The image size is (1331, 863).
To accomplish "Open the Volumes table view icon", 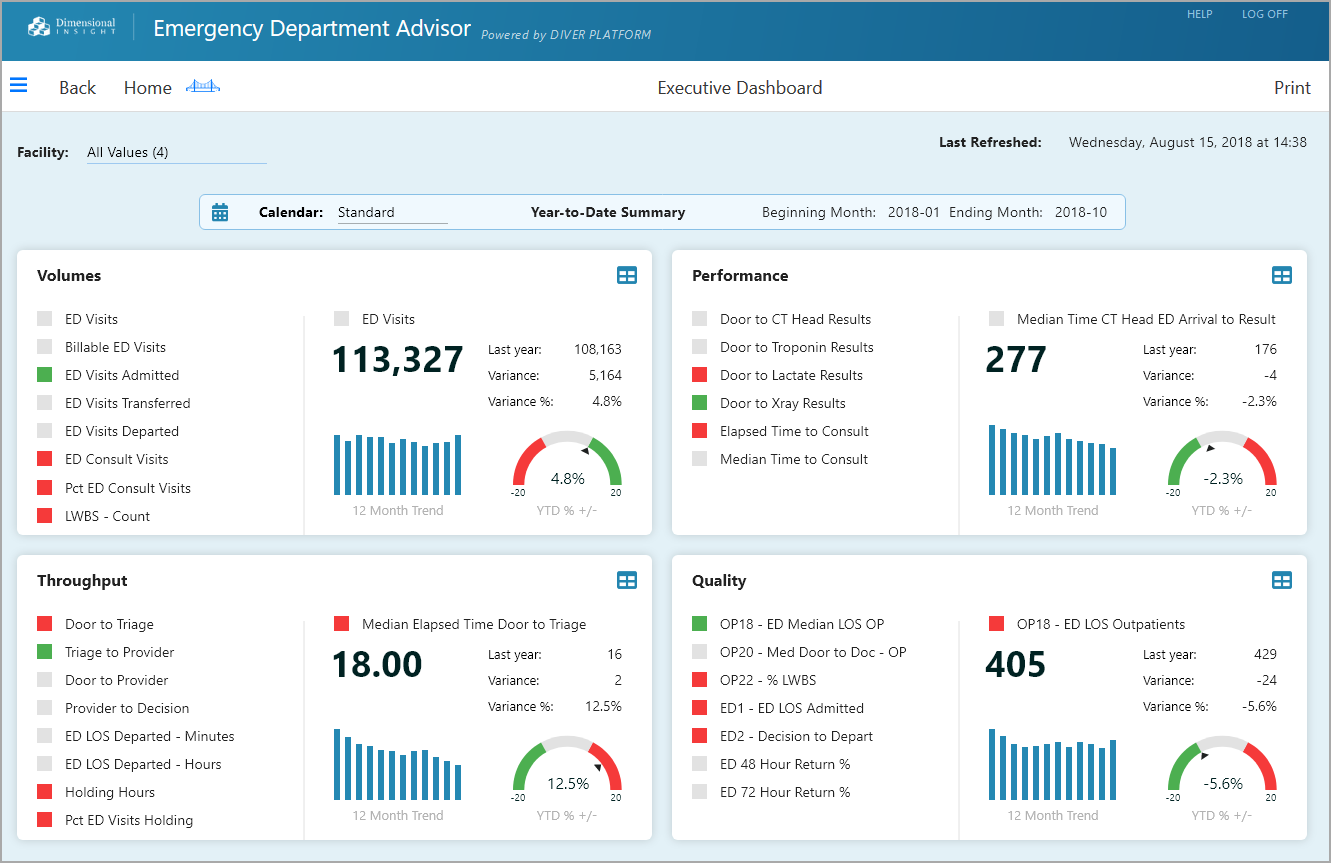I will pos(627,275).
